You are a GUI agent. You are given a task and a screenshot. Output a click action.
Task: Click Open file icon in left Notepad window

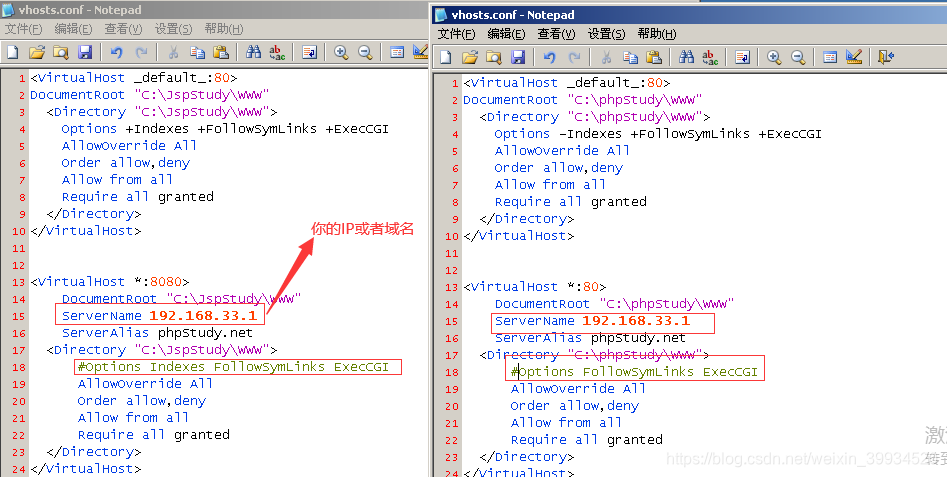(x=37, y=52)
